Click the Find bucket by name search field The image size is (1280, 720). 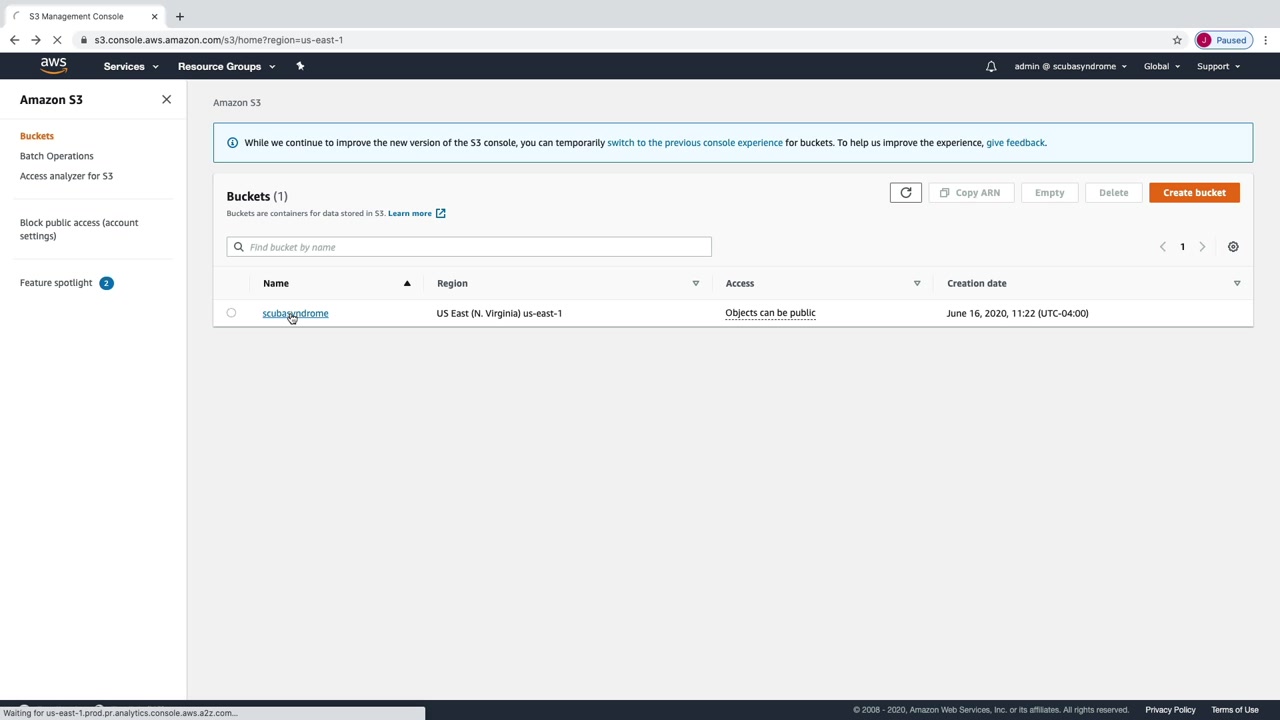(x=469, y=247)
